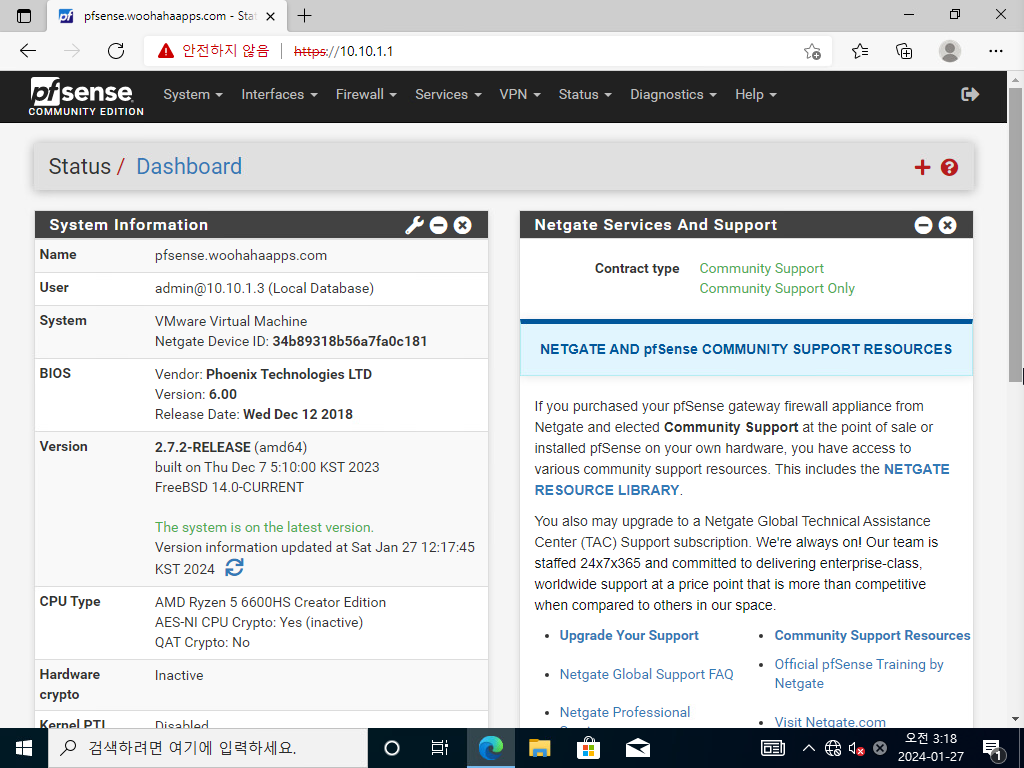Add a widget with the red plus icon
The width and height of the screenshot is (1024, 768).
click(x=922, y=168)
